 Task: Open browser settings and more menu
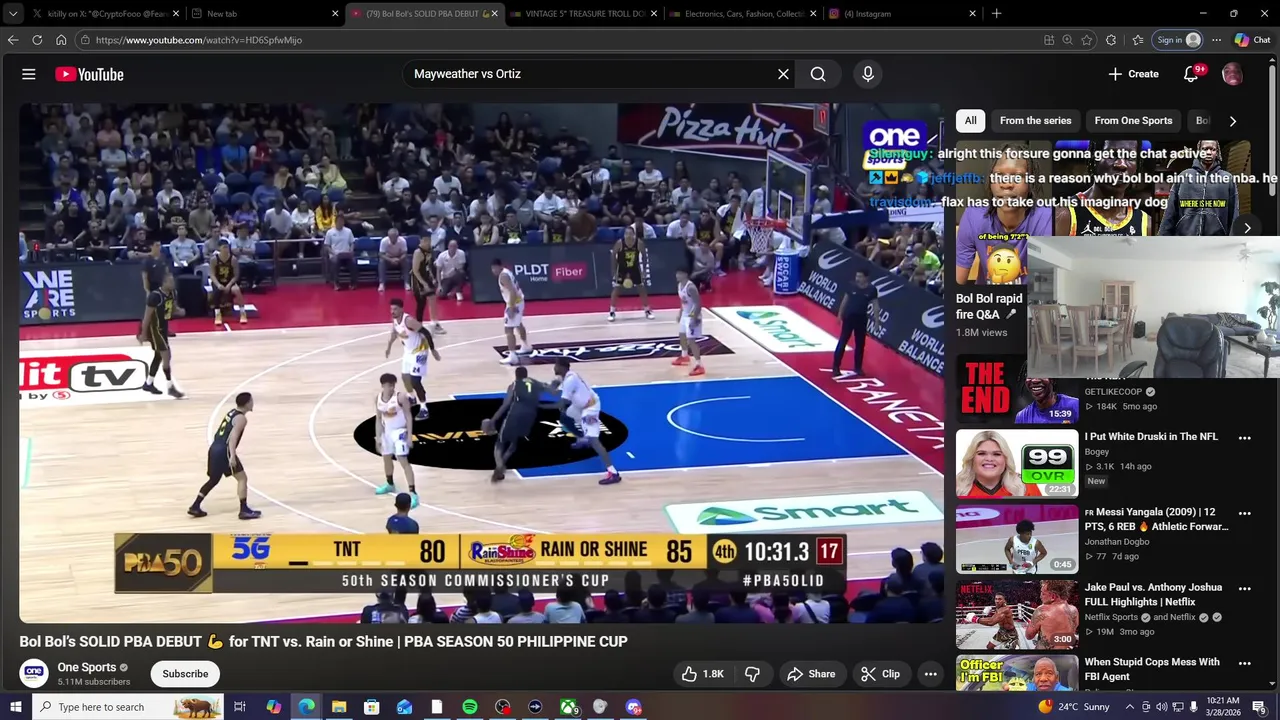tap(1216, 40)
